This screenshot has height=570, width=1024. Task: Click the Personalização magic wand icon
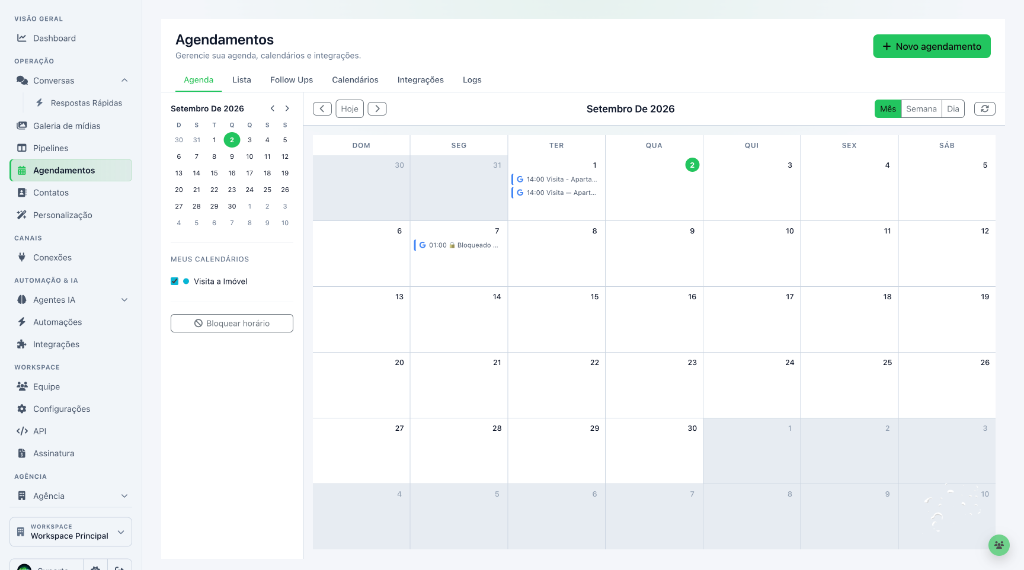22,215
